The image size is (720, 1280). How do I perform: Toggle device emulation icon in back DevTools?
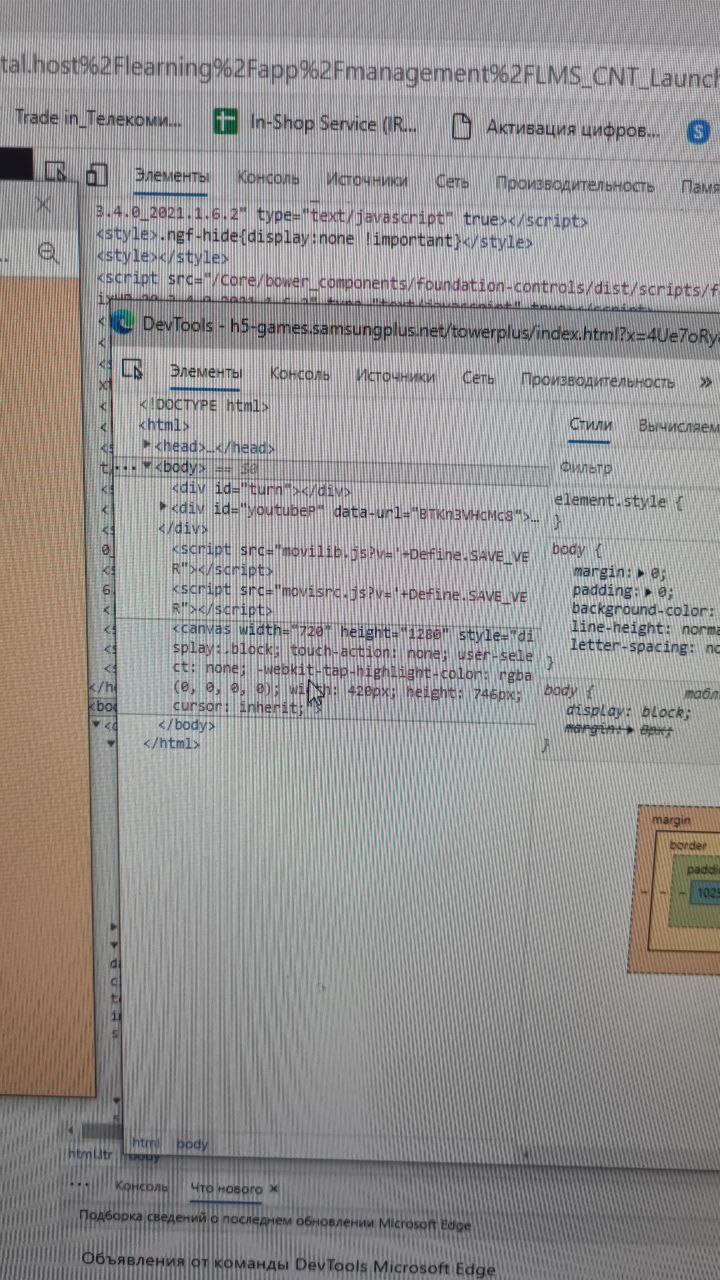pos(96,177)
